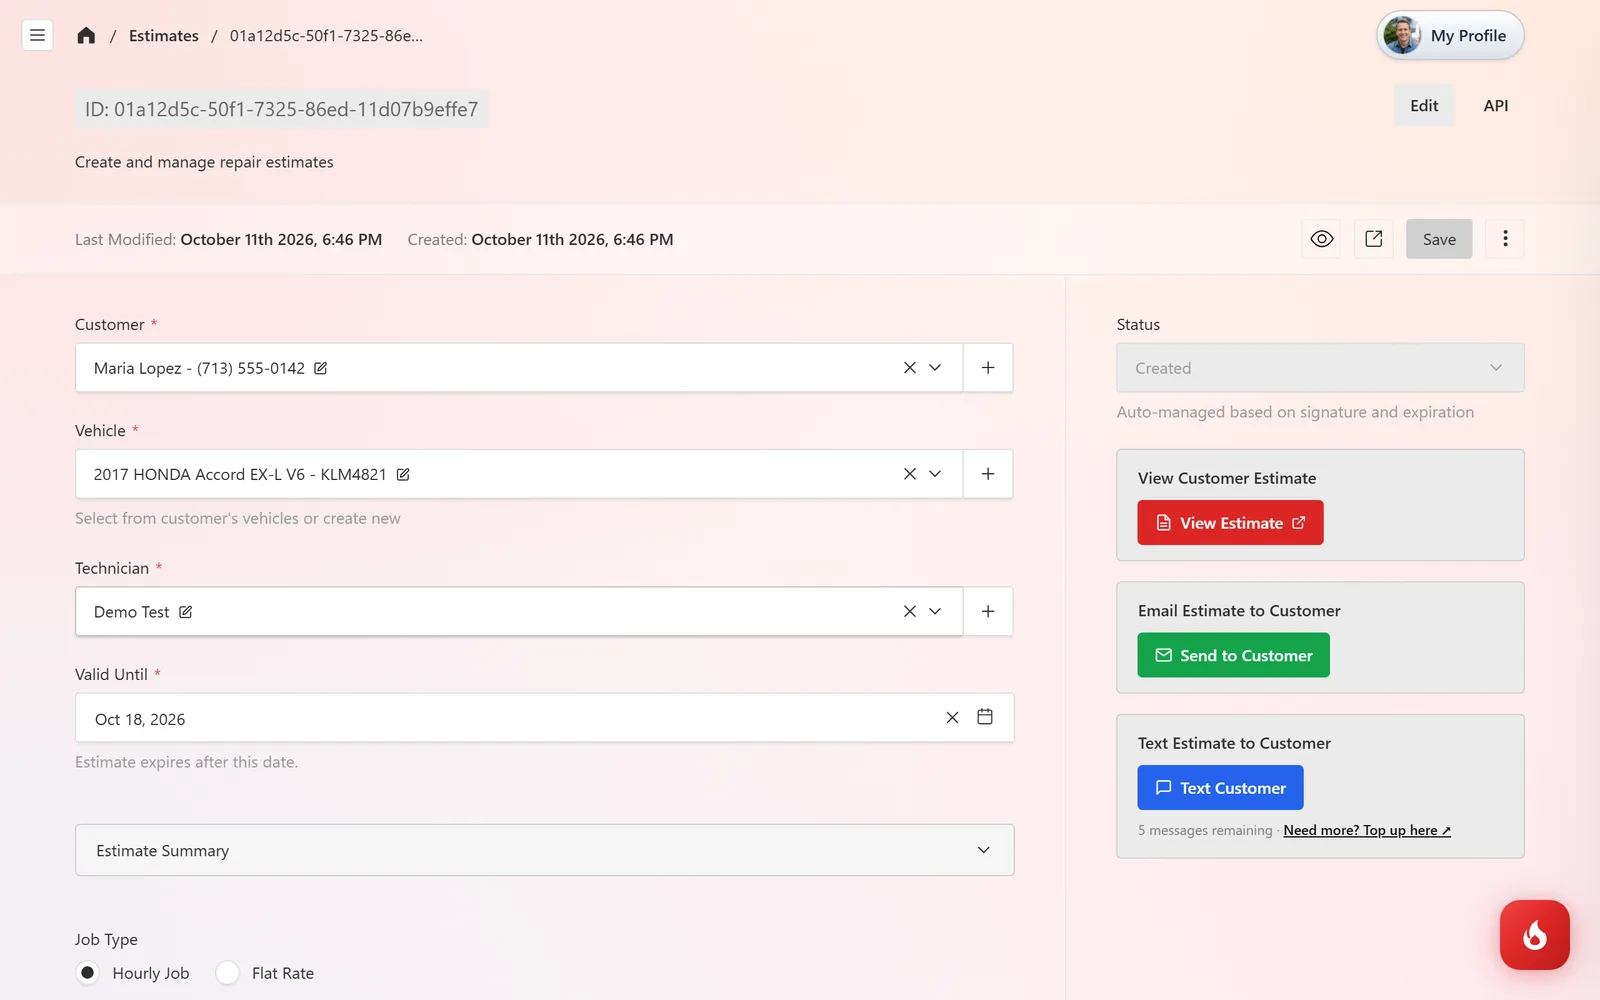Click the truncated estimate ID breadcrumb
1600x1000 pixels.
[326, 36]
